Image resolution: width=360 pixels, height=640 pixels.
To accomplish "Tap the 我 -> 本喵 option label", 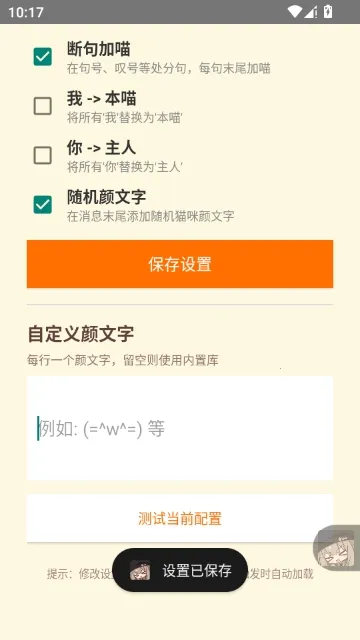I will click(102, 99).
